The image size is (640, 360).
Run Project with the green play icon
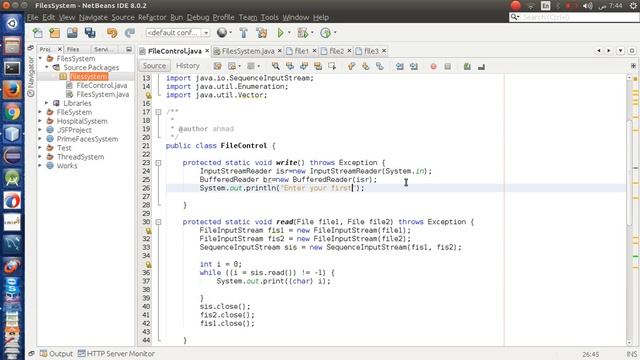(x=280, y=33)
